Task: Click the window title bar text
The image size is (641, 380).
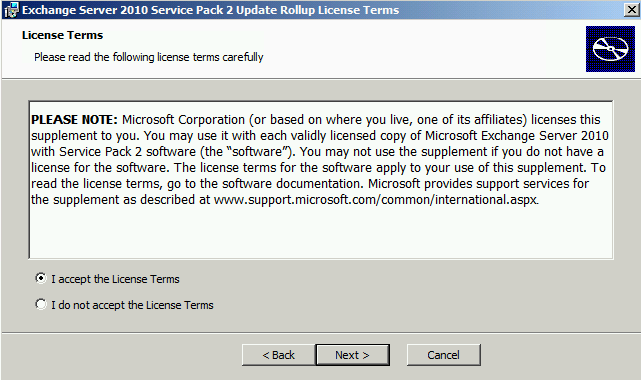Action: click(x=211, y=10)
